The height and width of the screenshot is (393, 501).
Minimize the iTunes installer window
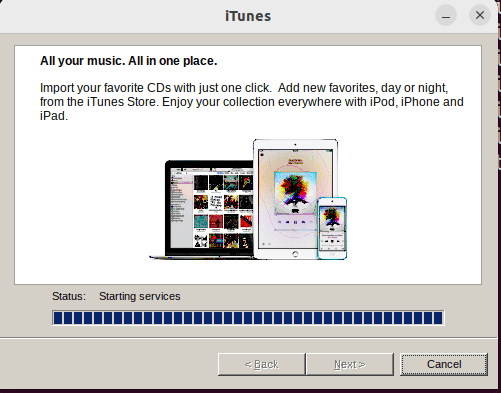tap(446, 15)
